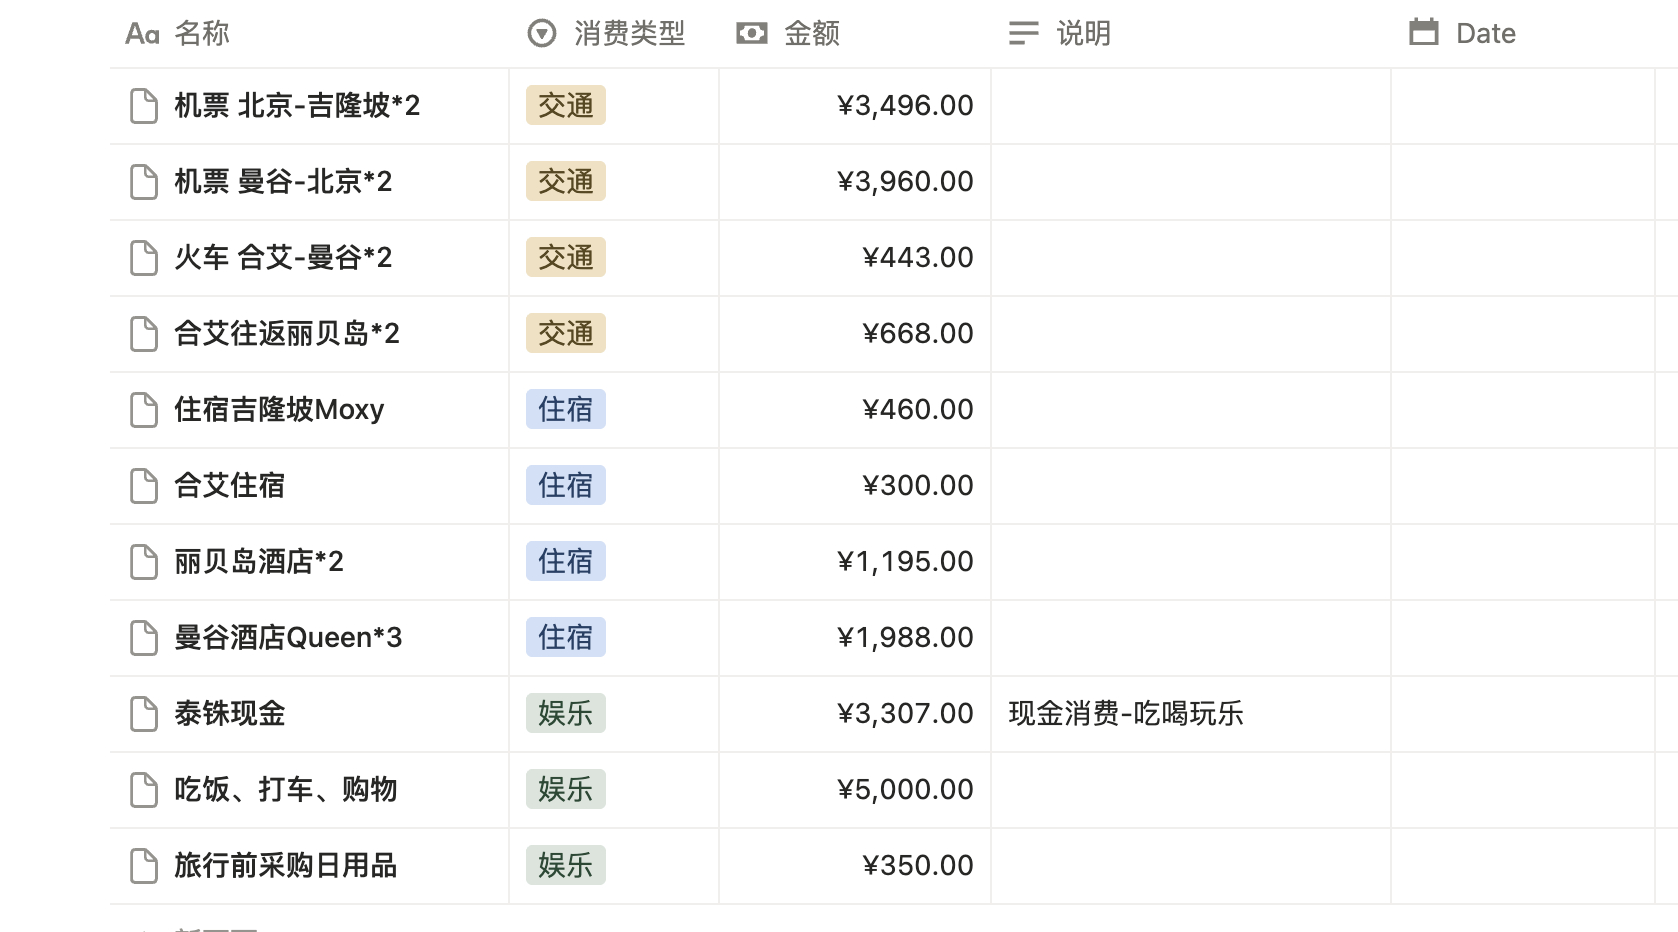Click the 现金消费-吃喝玩乐 description cell
Viewport: 1678px width, 932px height.
coord(1126,714)
